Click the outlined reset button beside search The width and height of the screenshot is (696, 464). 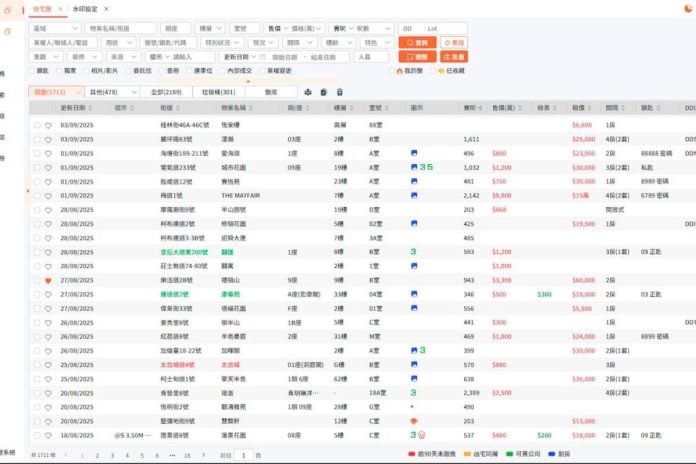[454, 43]
